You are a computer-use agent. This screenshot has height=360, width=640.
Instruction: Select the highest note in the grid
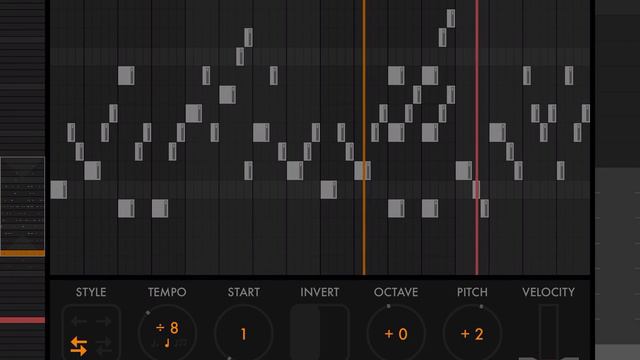point(451,18)
